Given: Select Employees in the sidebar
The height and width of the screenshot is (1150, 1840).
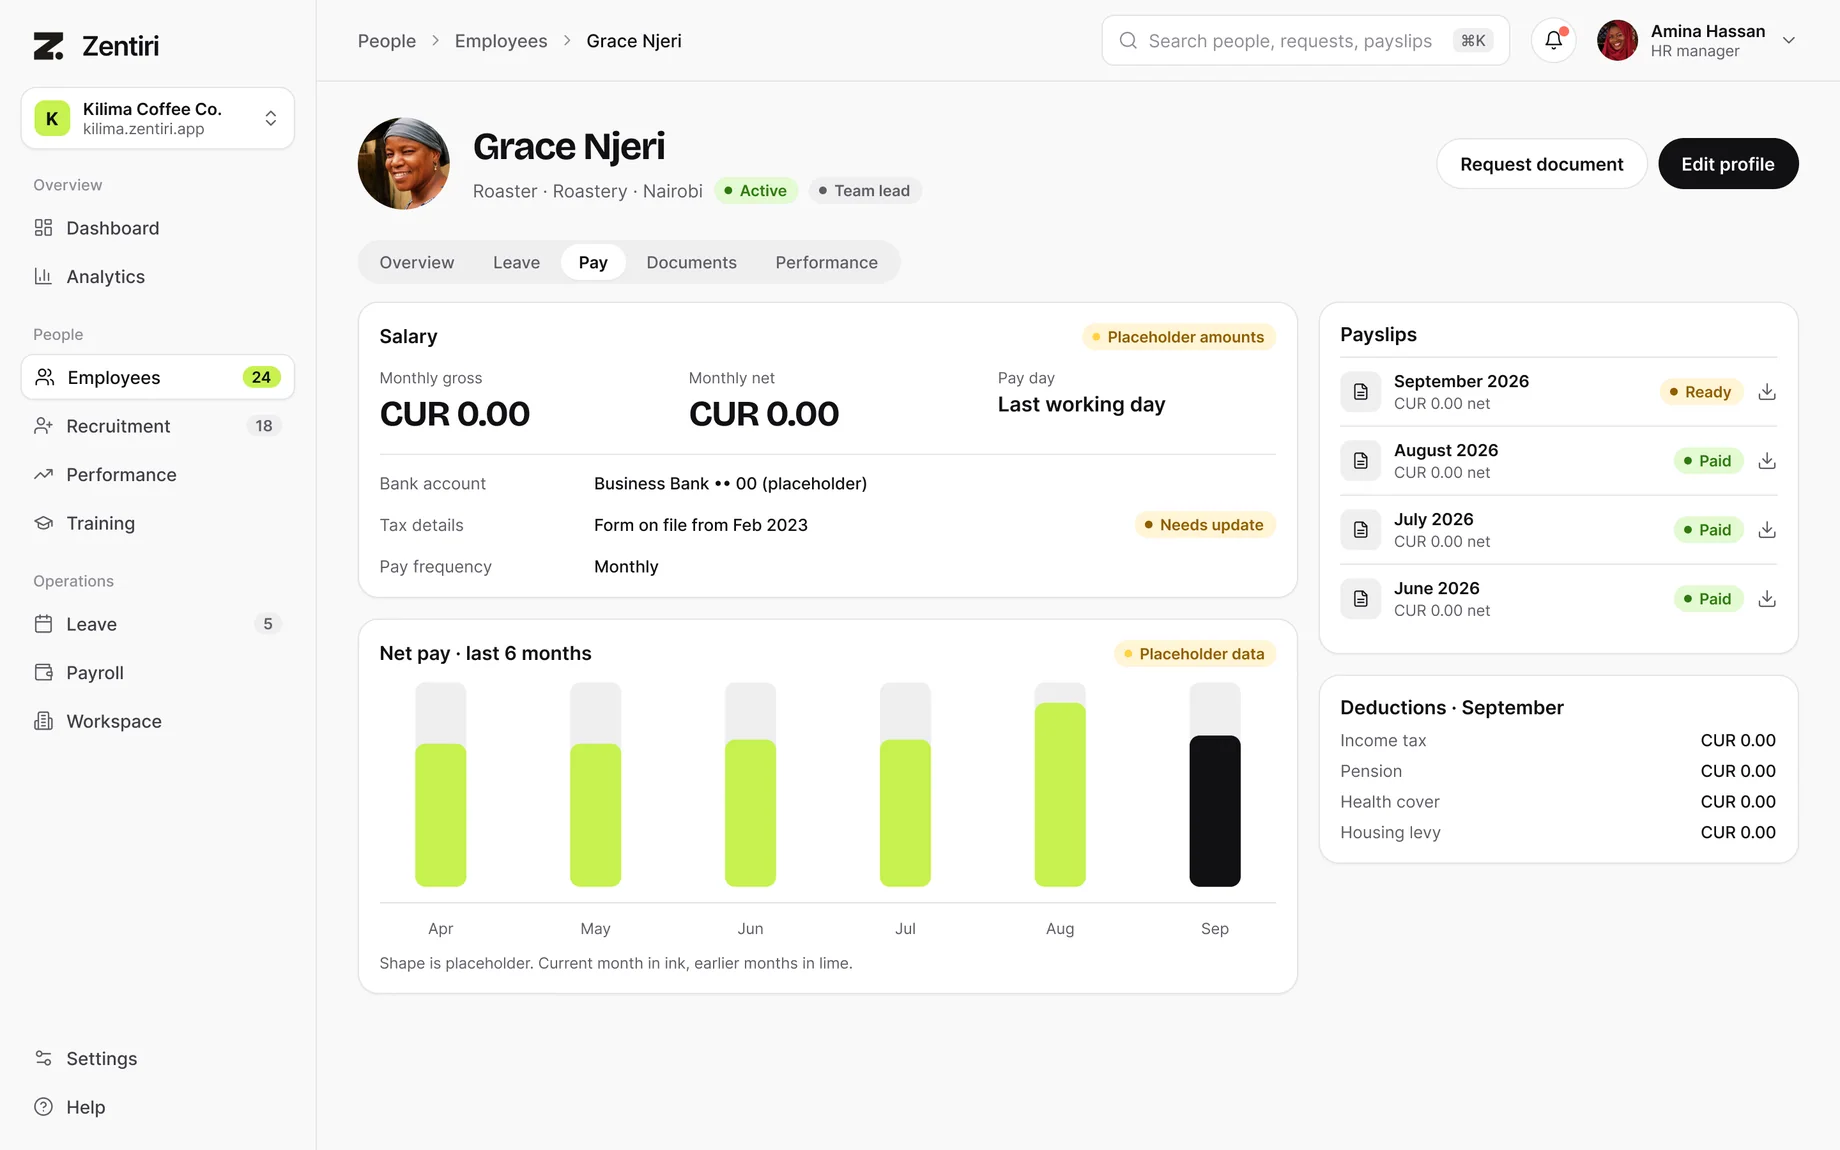Looking at the screenshot, I should point(158,377).
